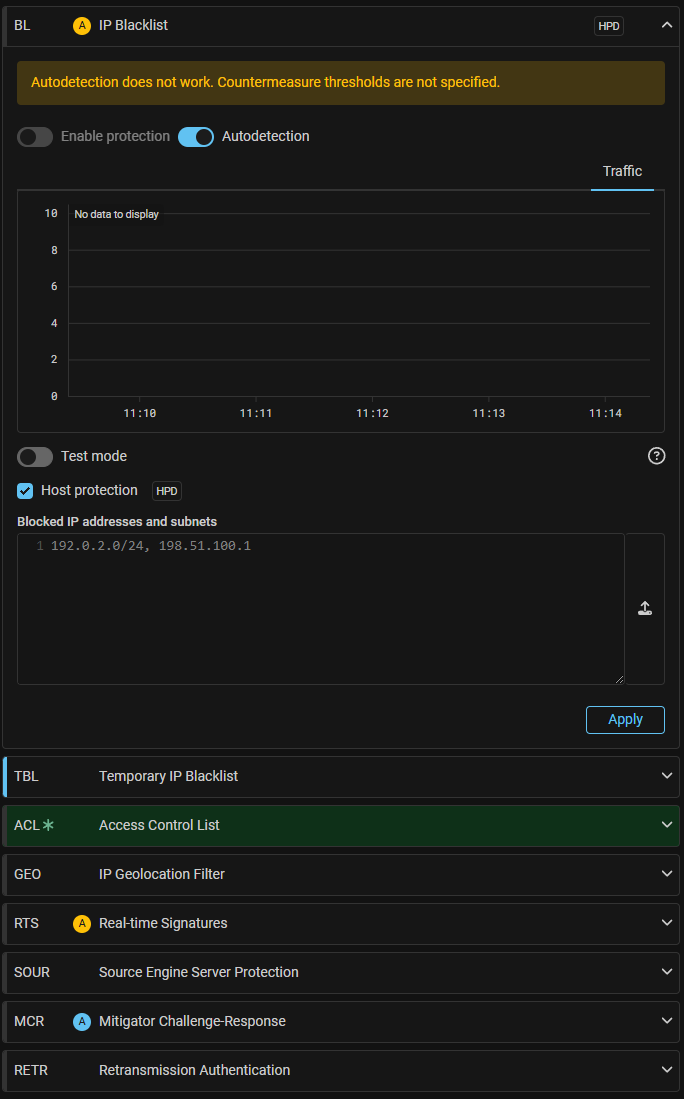Expand Source Engine Server Protection
This screenshot has height=1099, width=684.
tap(667, 972)
